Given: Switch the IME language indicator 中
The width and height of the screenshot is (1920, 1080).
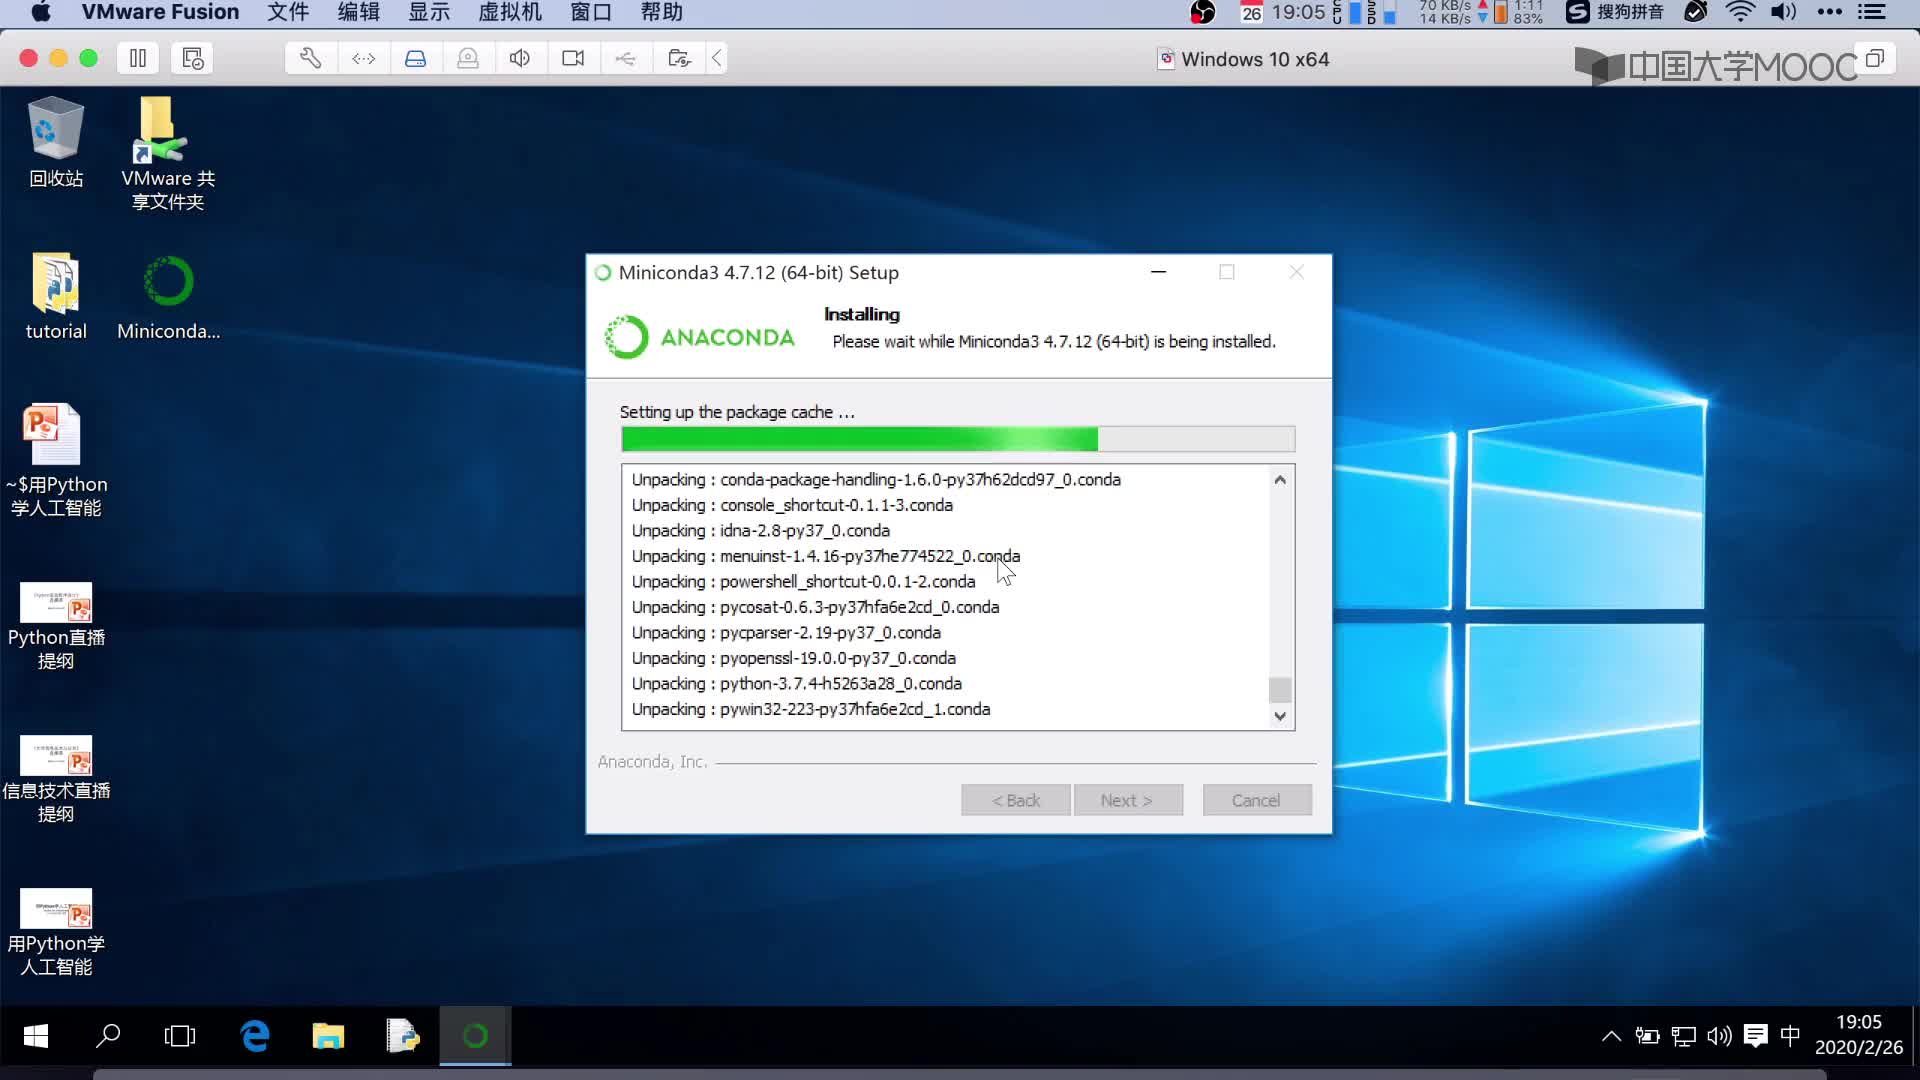Looking at the screenshot, I should point(1790,1036).
